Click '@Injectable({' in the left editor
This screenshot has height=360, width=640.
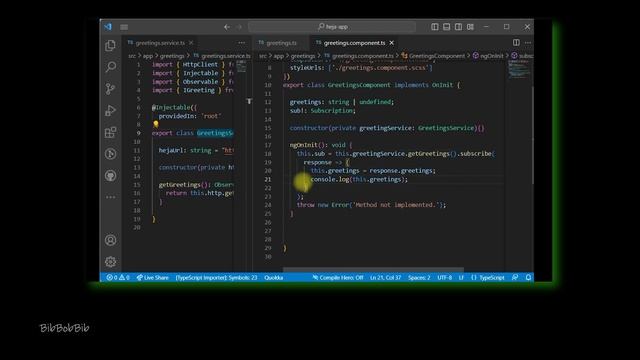pos(174,107)
